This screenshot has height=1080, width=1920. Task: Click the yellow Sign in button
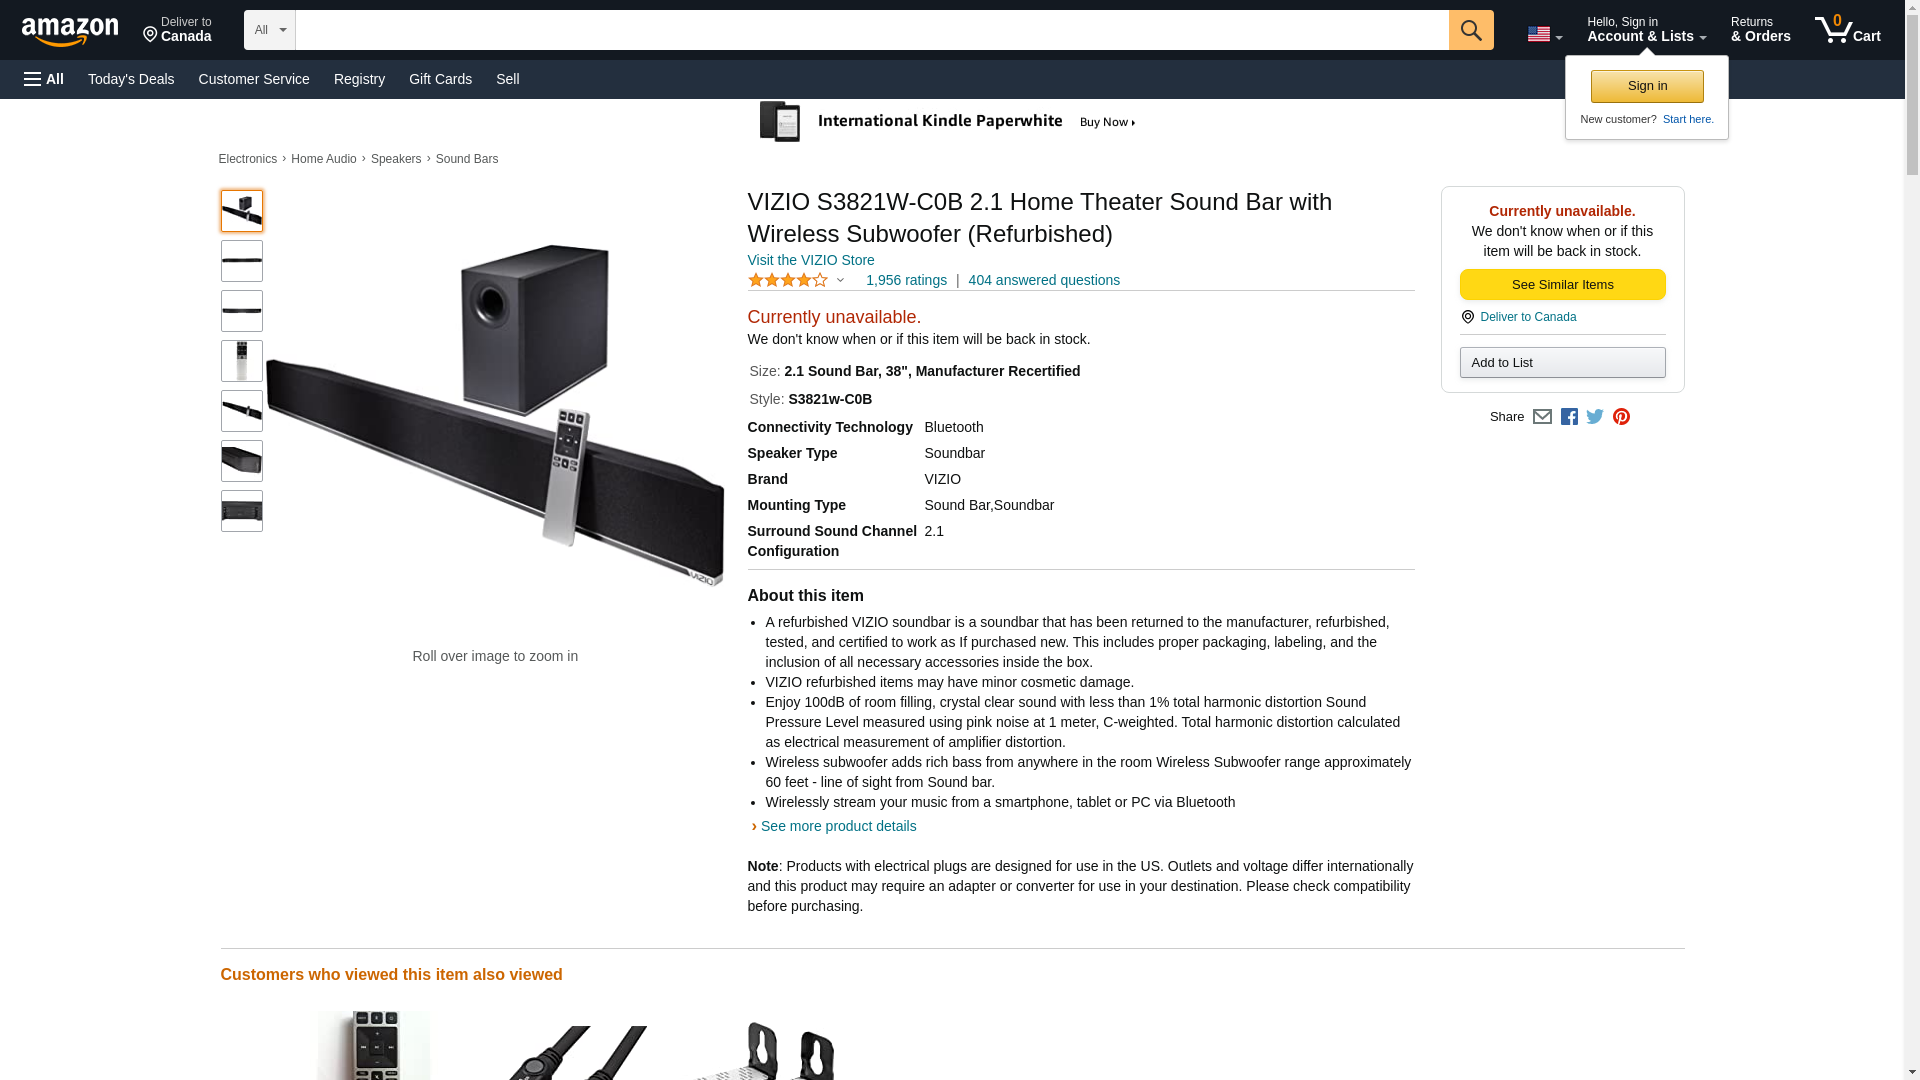point(1647,86)
